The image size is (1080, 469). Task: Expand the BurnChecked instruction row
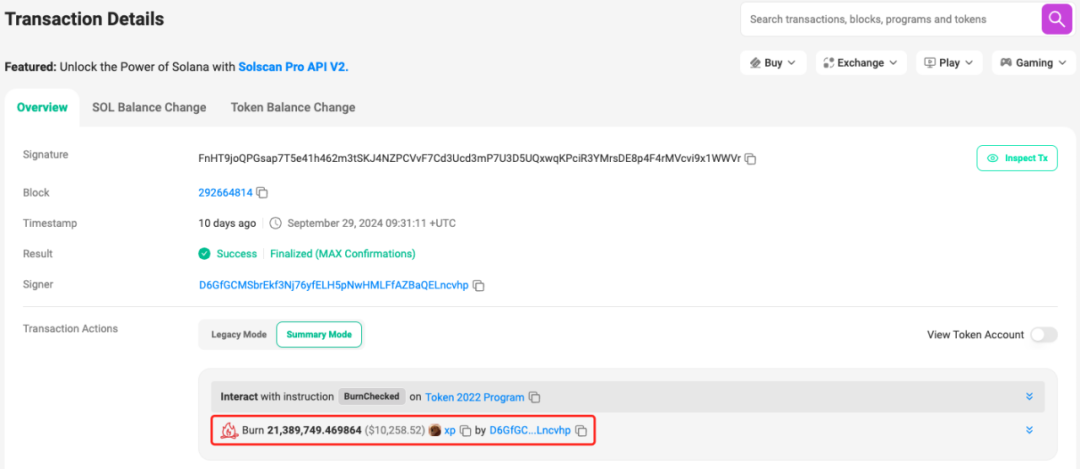1029,397
